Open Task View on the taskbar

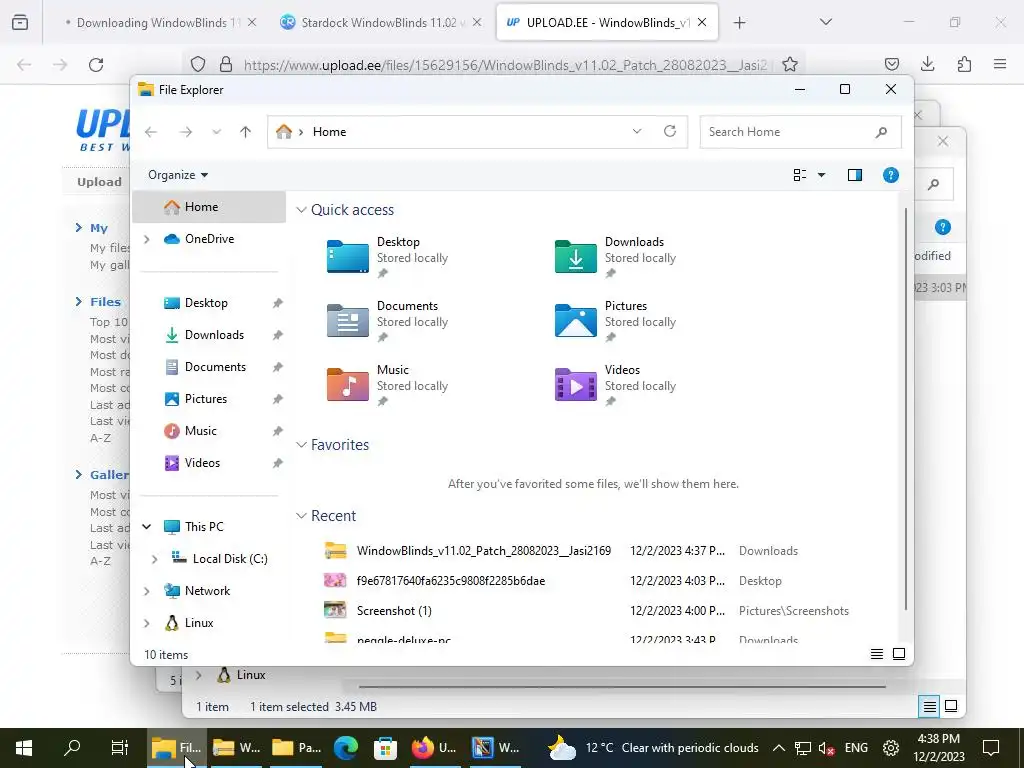coord(120,748)
